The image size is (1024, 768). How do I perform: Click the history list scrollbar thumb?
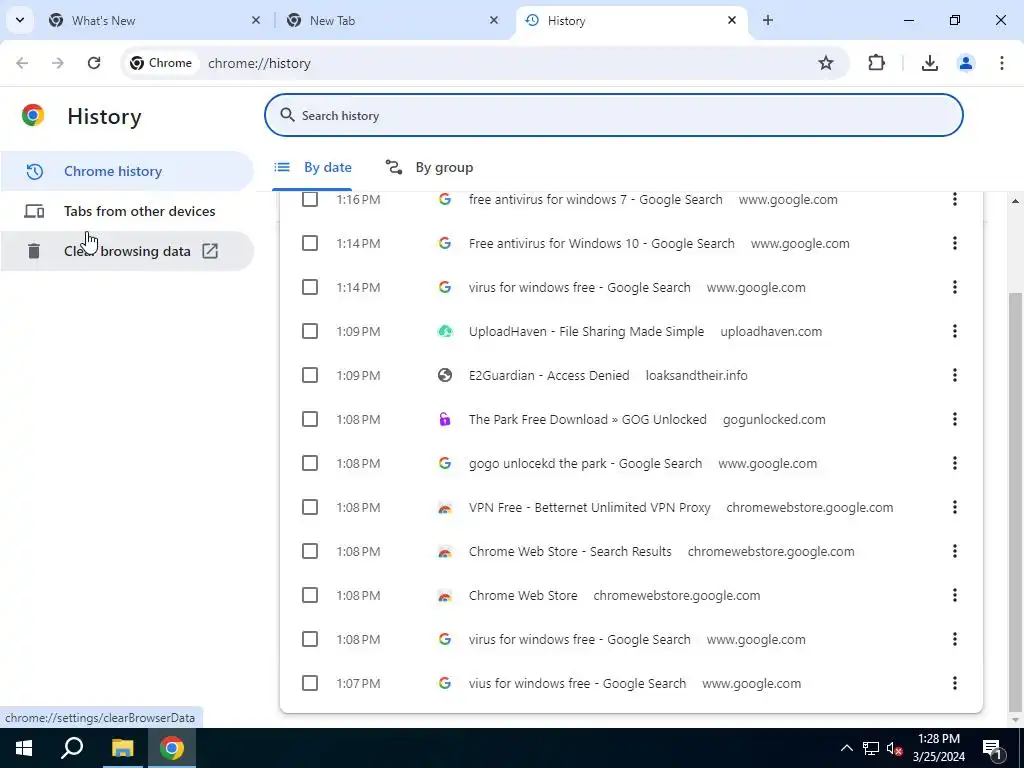[x=1015, y=500]
